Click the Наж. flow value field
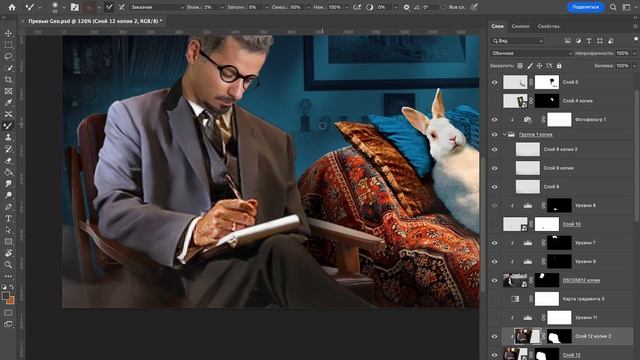 (334, 7)
